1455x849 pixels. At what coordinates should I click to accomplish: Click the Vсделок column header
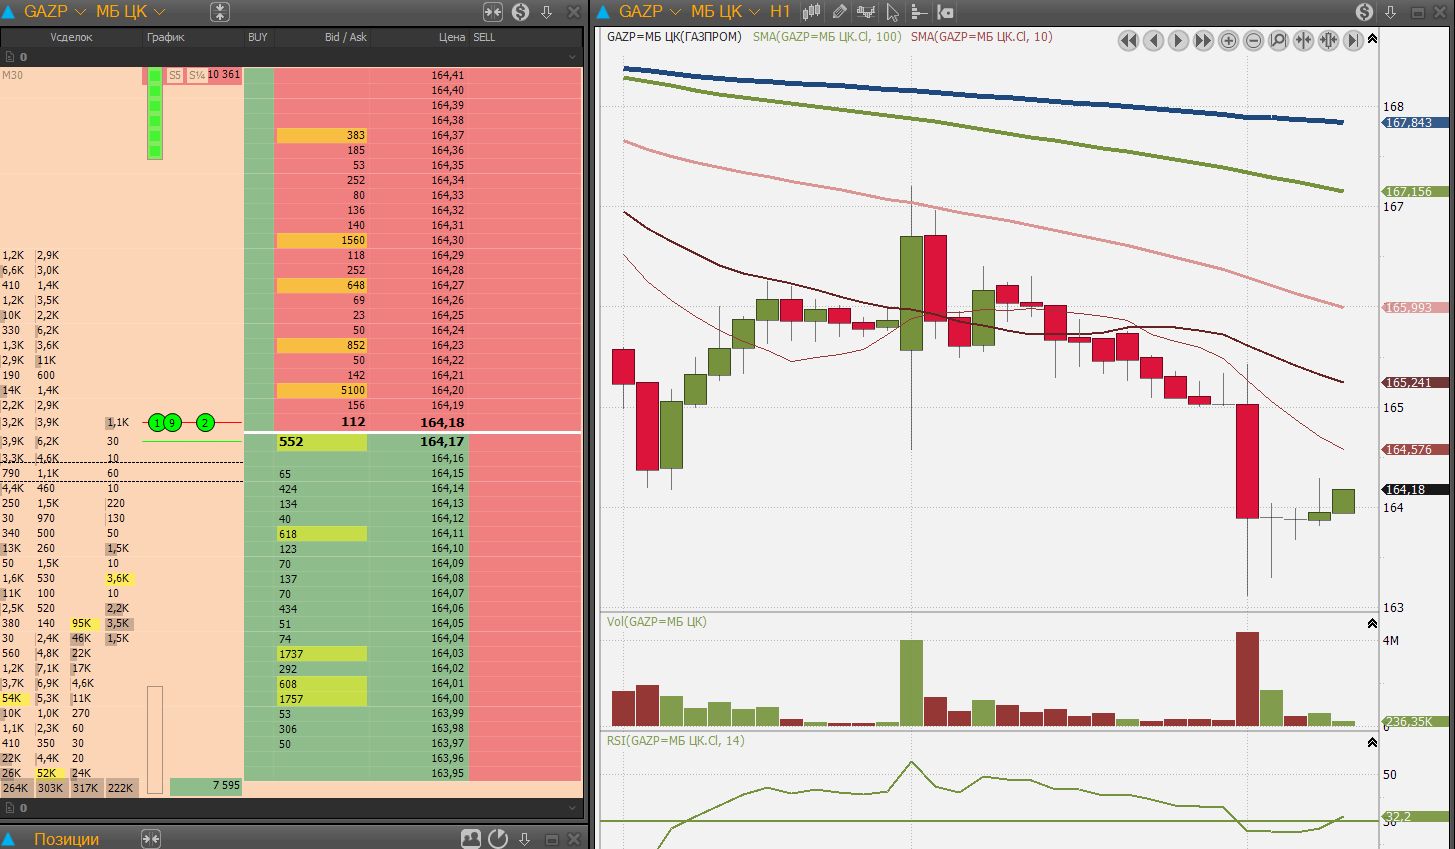[x=71, y=37]
